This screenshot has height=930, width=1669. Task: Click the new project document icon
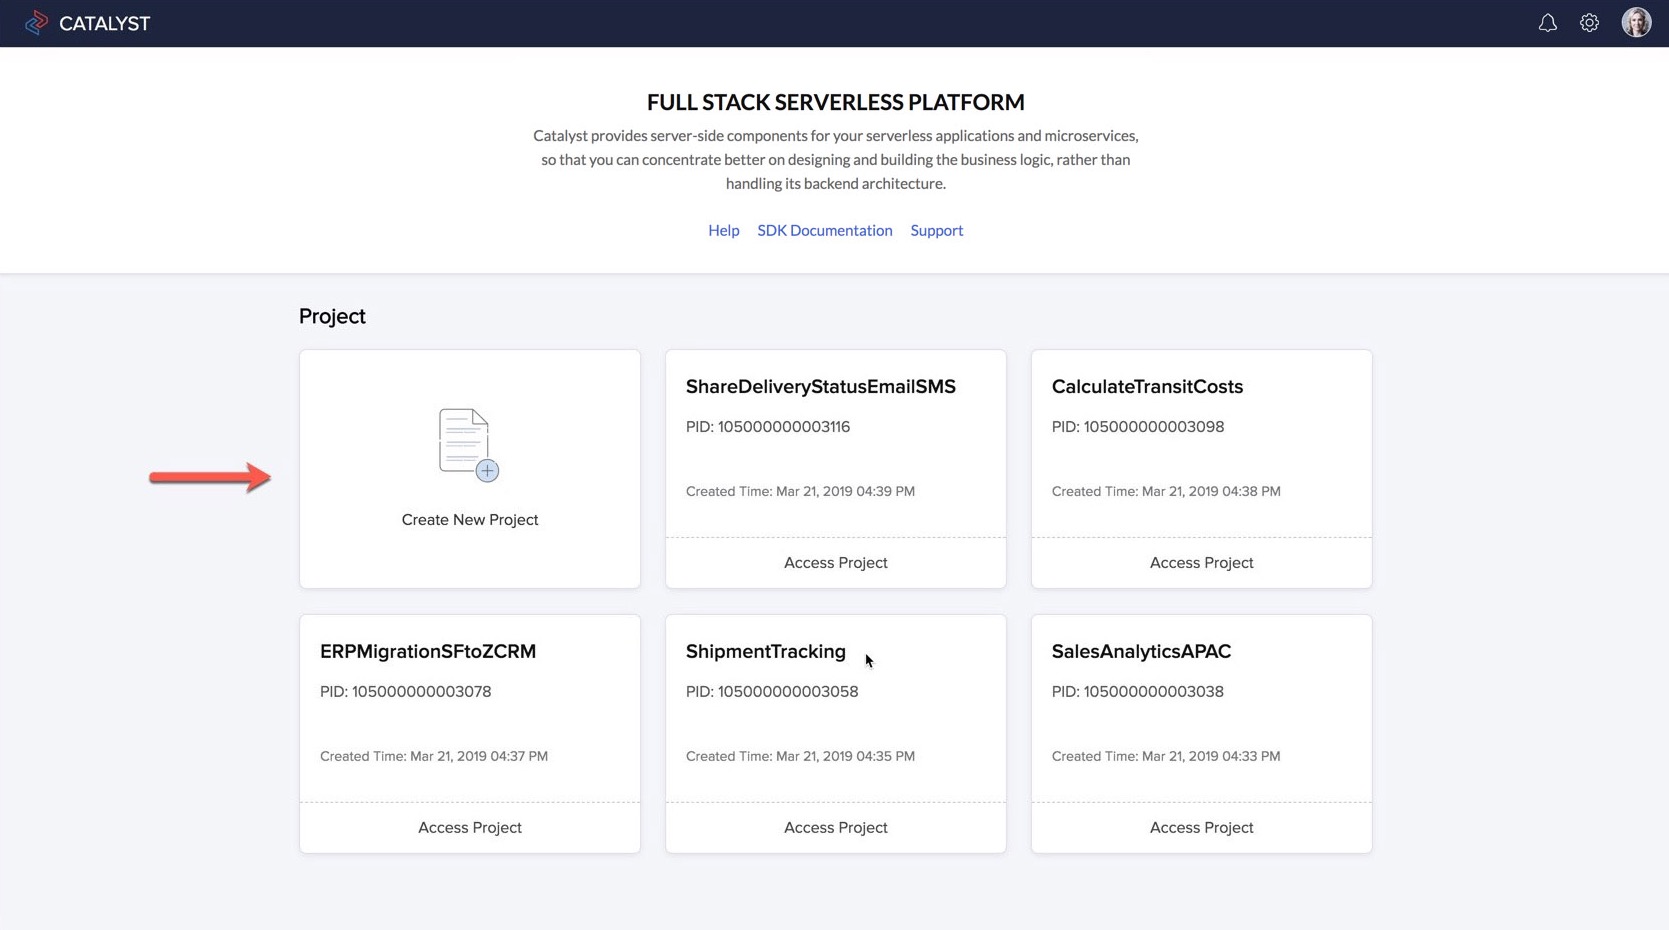tap(465, 442)
